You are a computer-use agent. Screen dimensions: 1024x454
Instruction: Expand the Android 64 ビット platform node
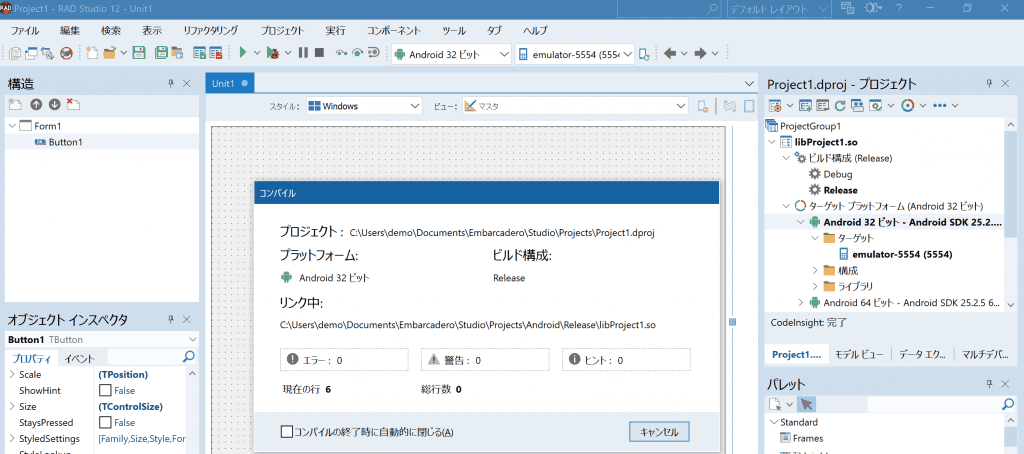point(801,302)
